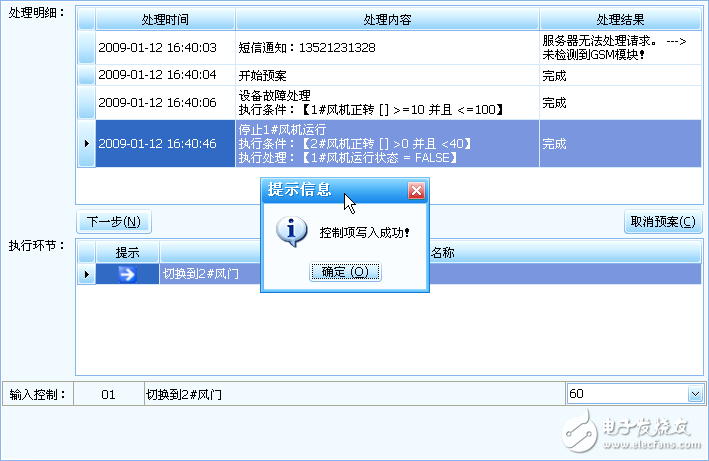Click the 开始预案 cell
Viewport: 709px width, 461px height.
point(387,75)
